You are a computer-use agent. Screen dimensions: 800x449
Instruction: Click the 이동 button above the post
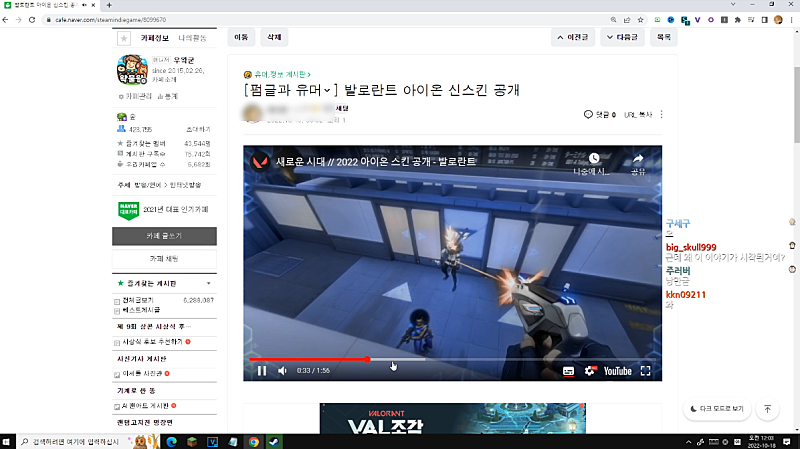(241, 37)
